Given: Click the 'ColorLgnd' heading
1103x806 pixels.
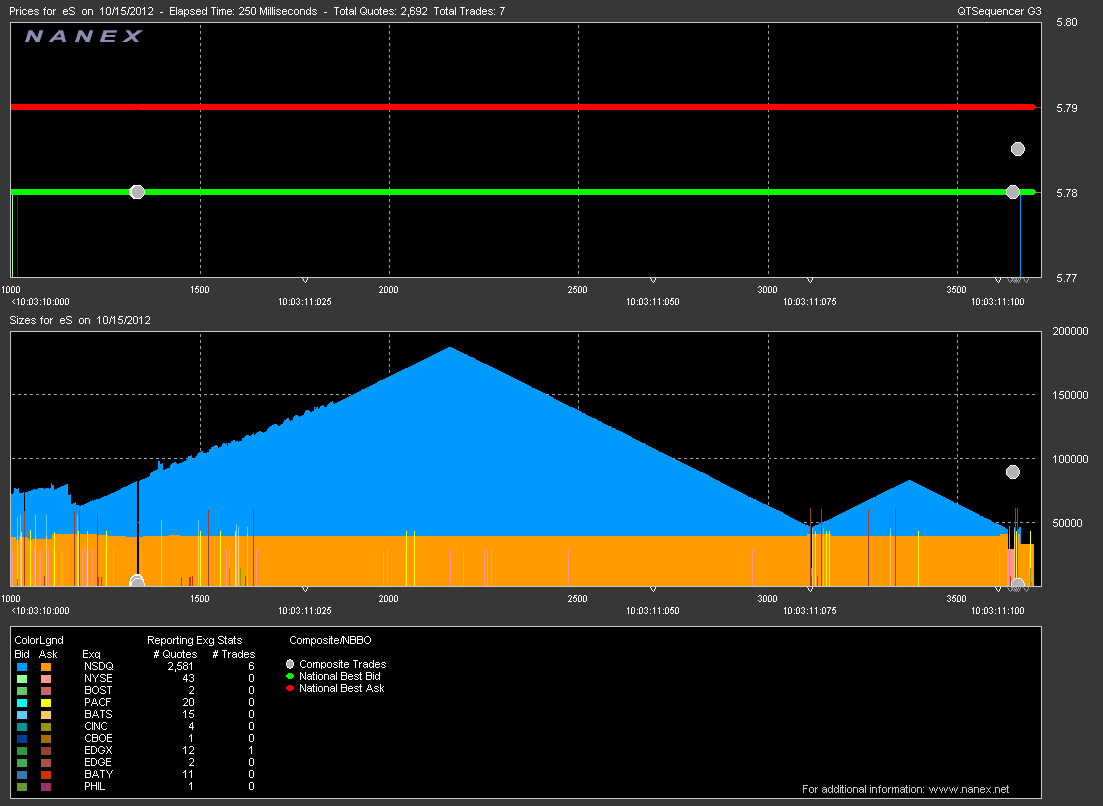Looking at the screenshot, I should tap(39, 641).
